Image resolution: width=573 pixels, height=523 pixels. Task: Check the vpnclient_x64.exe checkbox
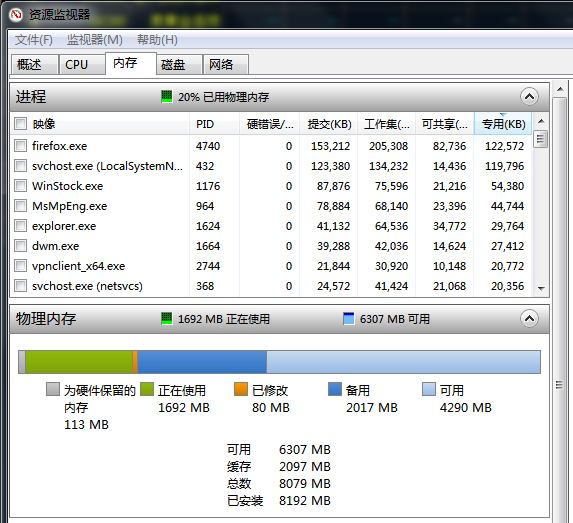pos(20,266)
